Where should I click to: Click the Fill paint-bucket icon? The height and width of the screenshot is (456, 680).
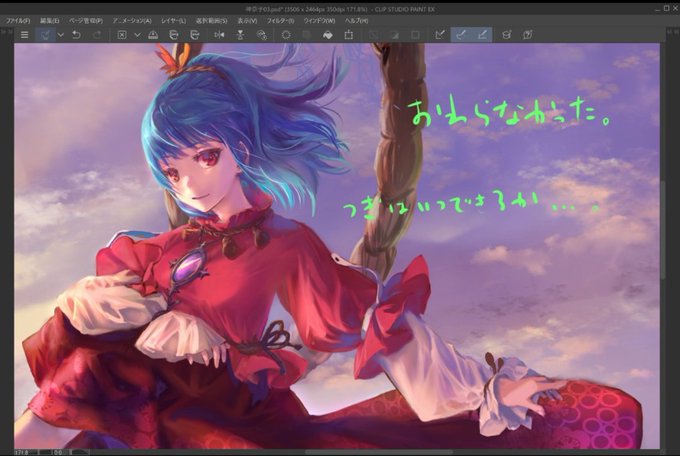[328, 35]
